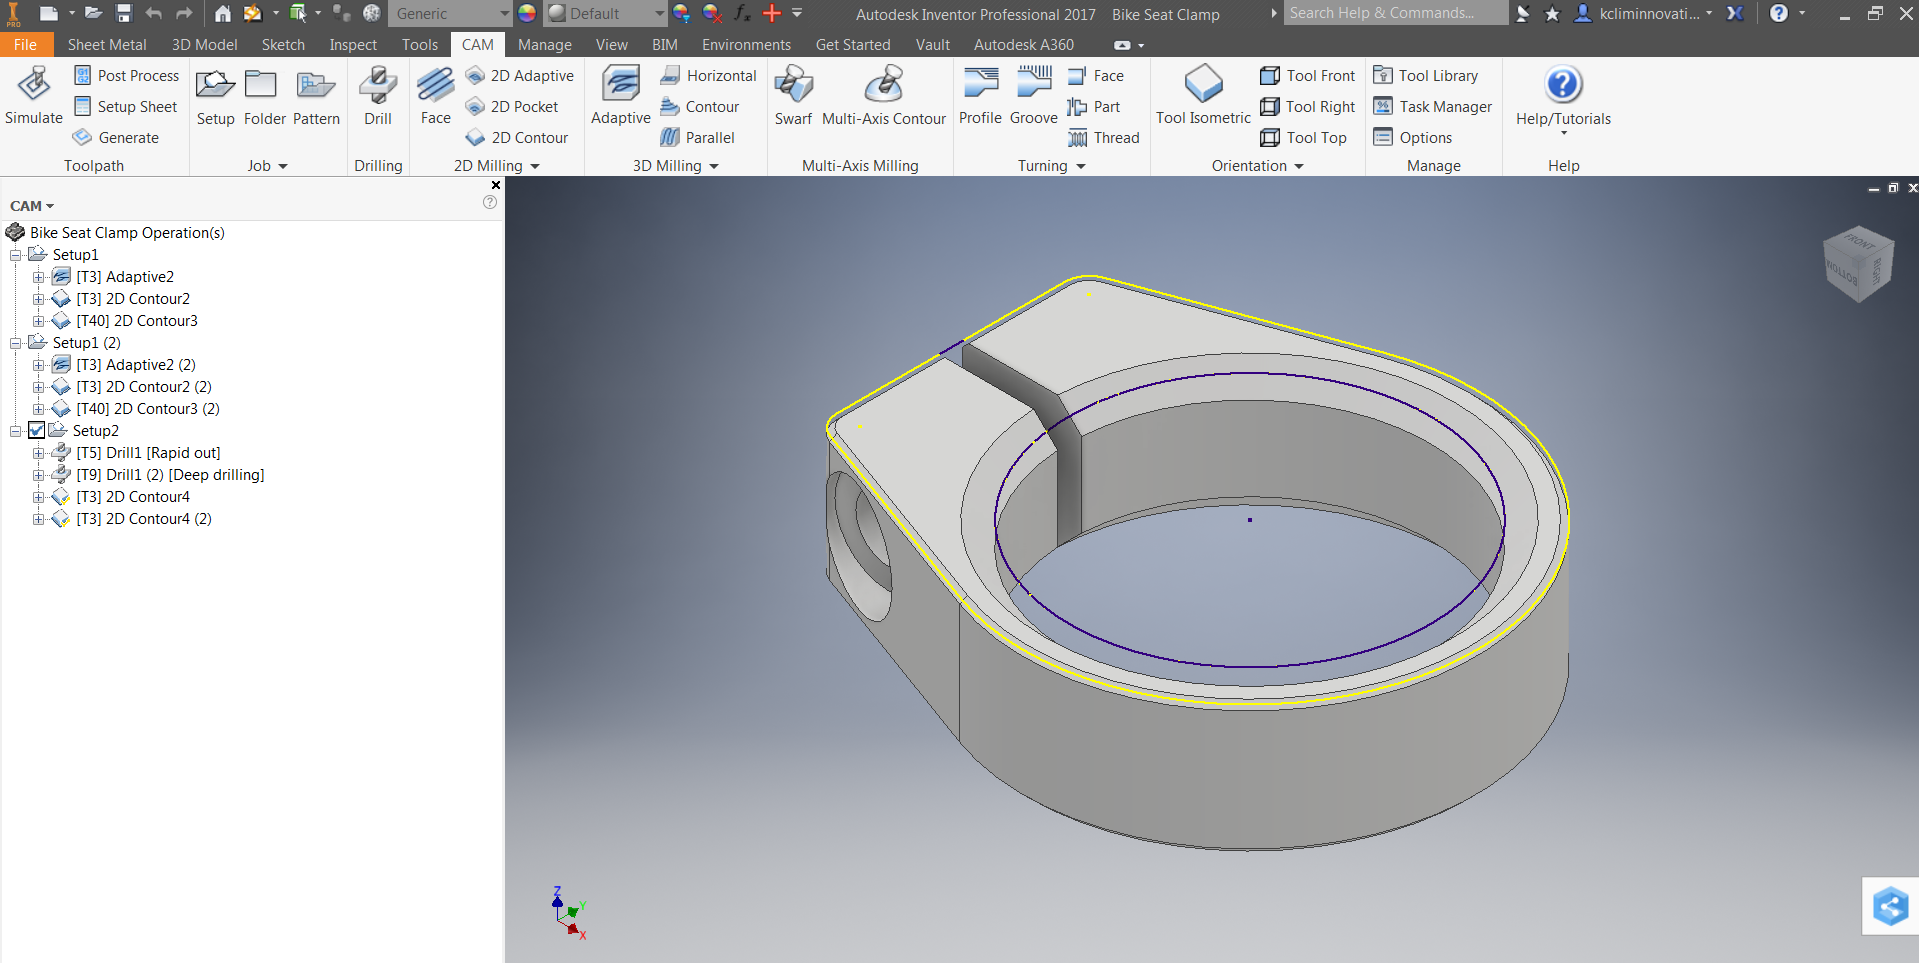Select turning Thread operation

pos(1104,138)
